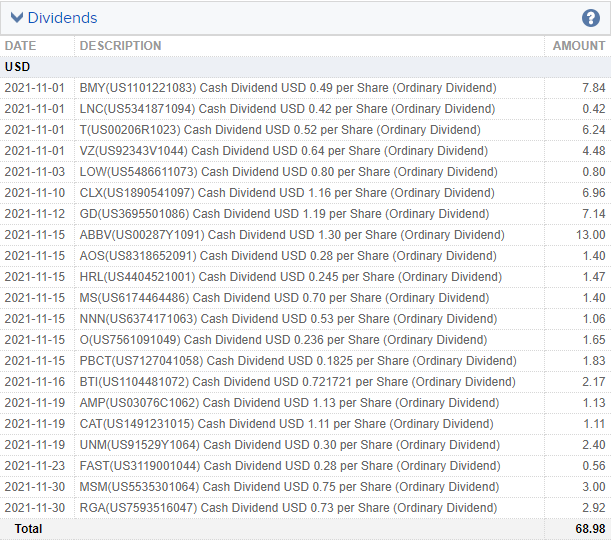Select the O(US7561091049) dividend description

283,340
